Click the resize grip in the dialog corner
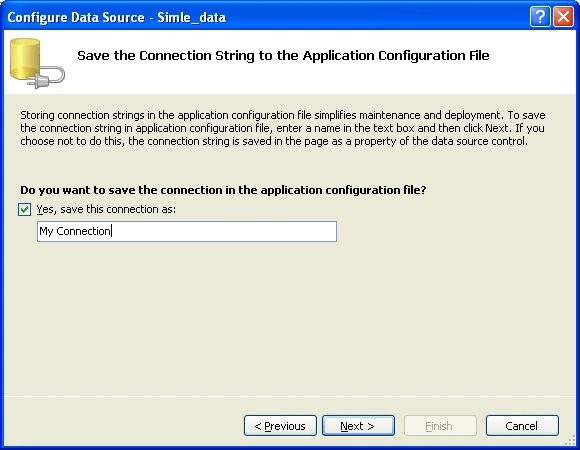The image size is (580, 450). (570, 440)
